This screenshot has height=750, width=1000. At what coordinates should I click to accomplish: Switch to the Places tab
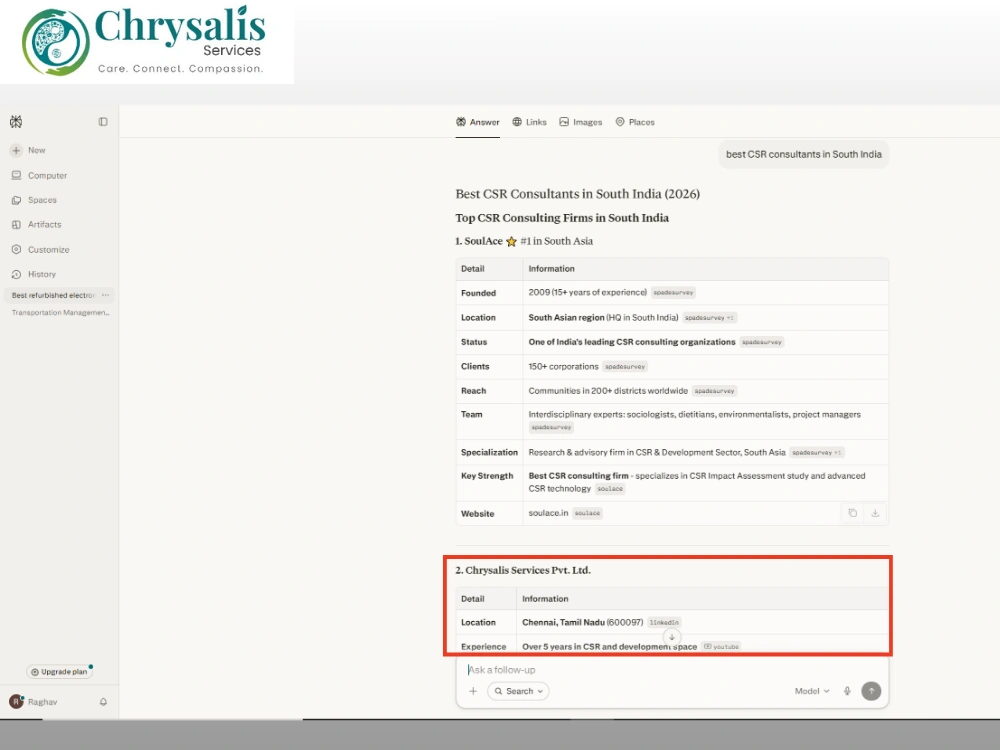635,122
